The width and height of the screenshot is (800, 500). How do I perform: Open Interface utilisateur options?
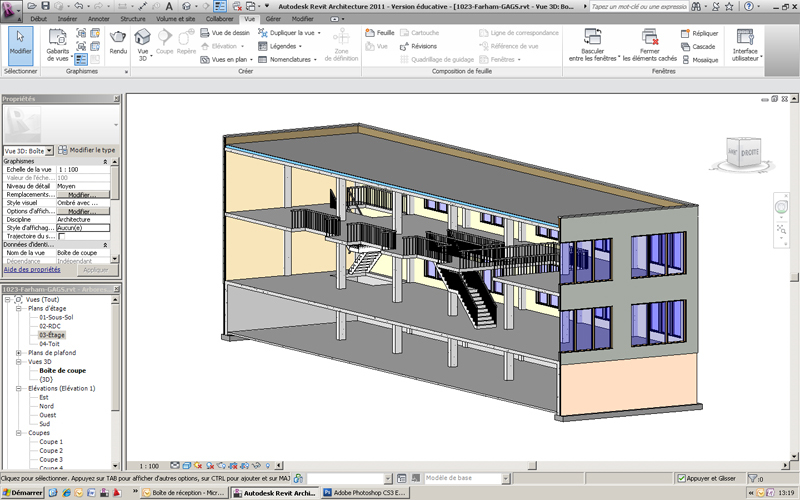[745, 45]
